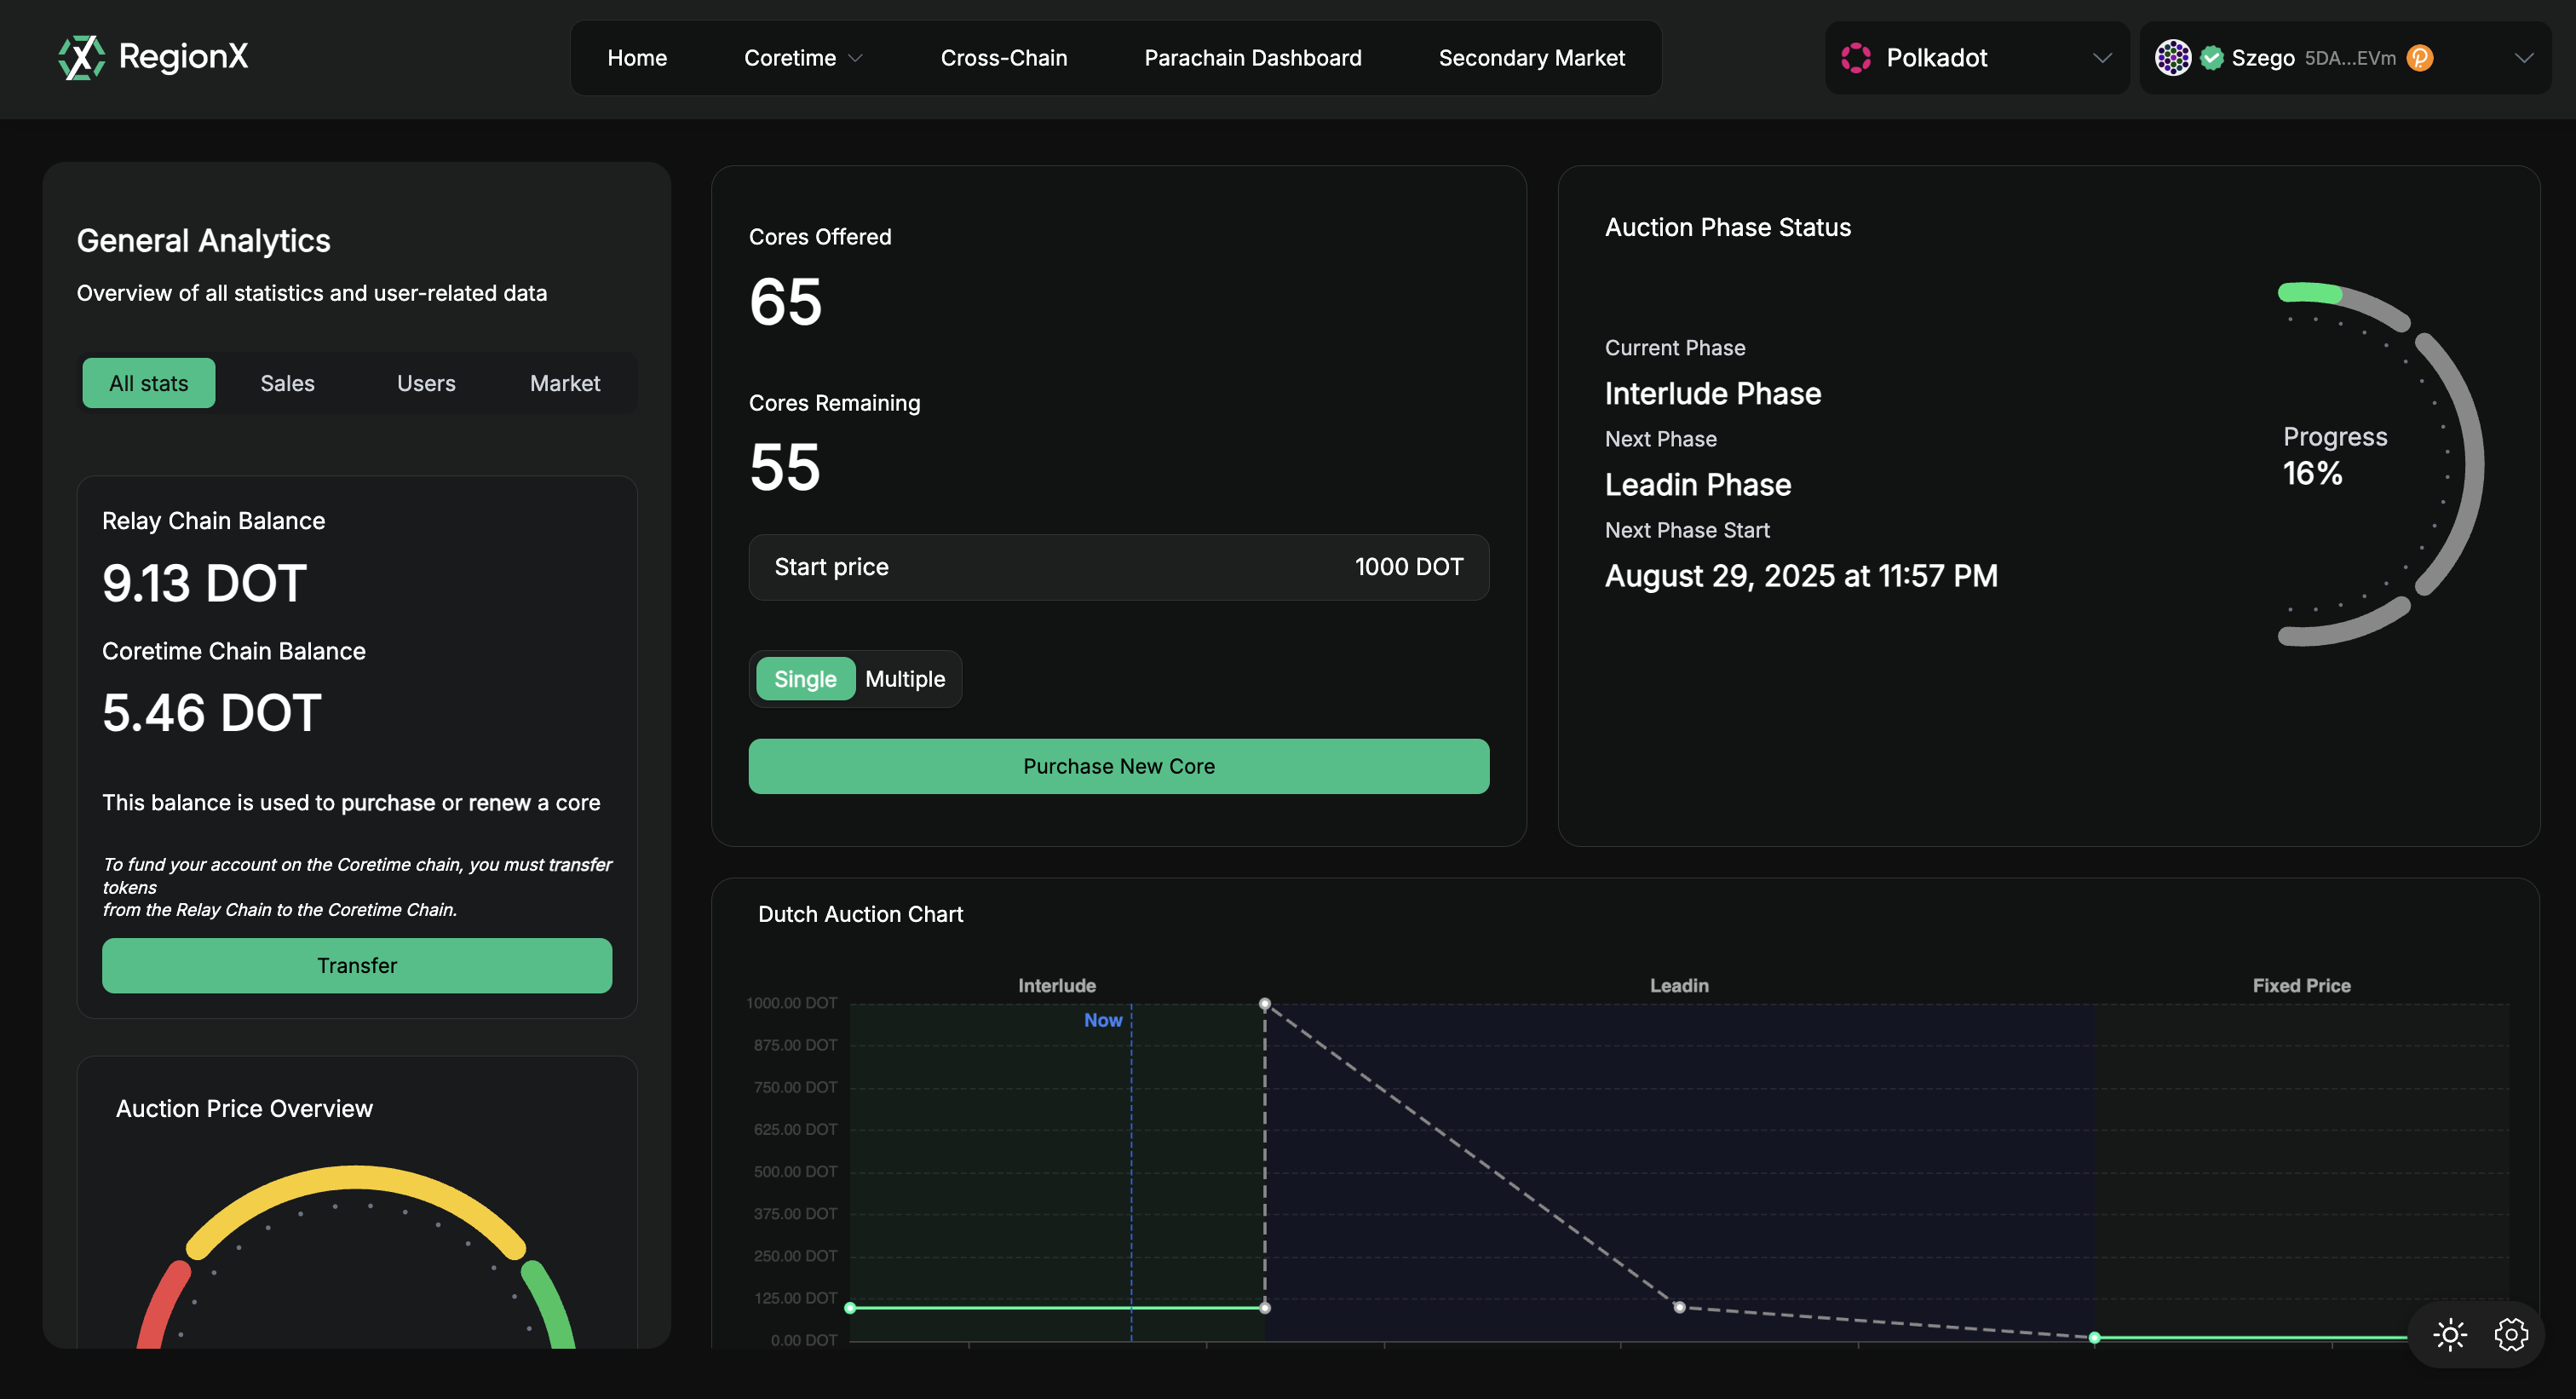
Task: Click the Szego account avatar
Action: tap(2172, 57)
